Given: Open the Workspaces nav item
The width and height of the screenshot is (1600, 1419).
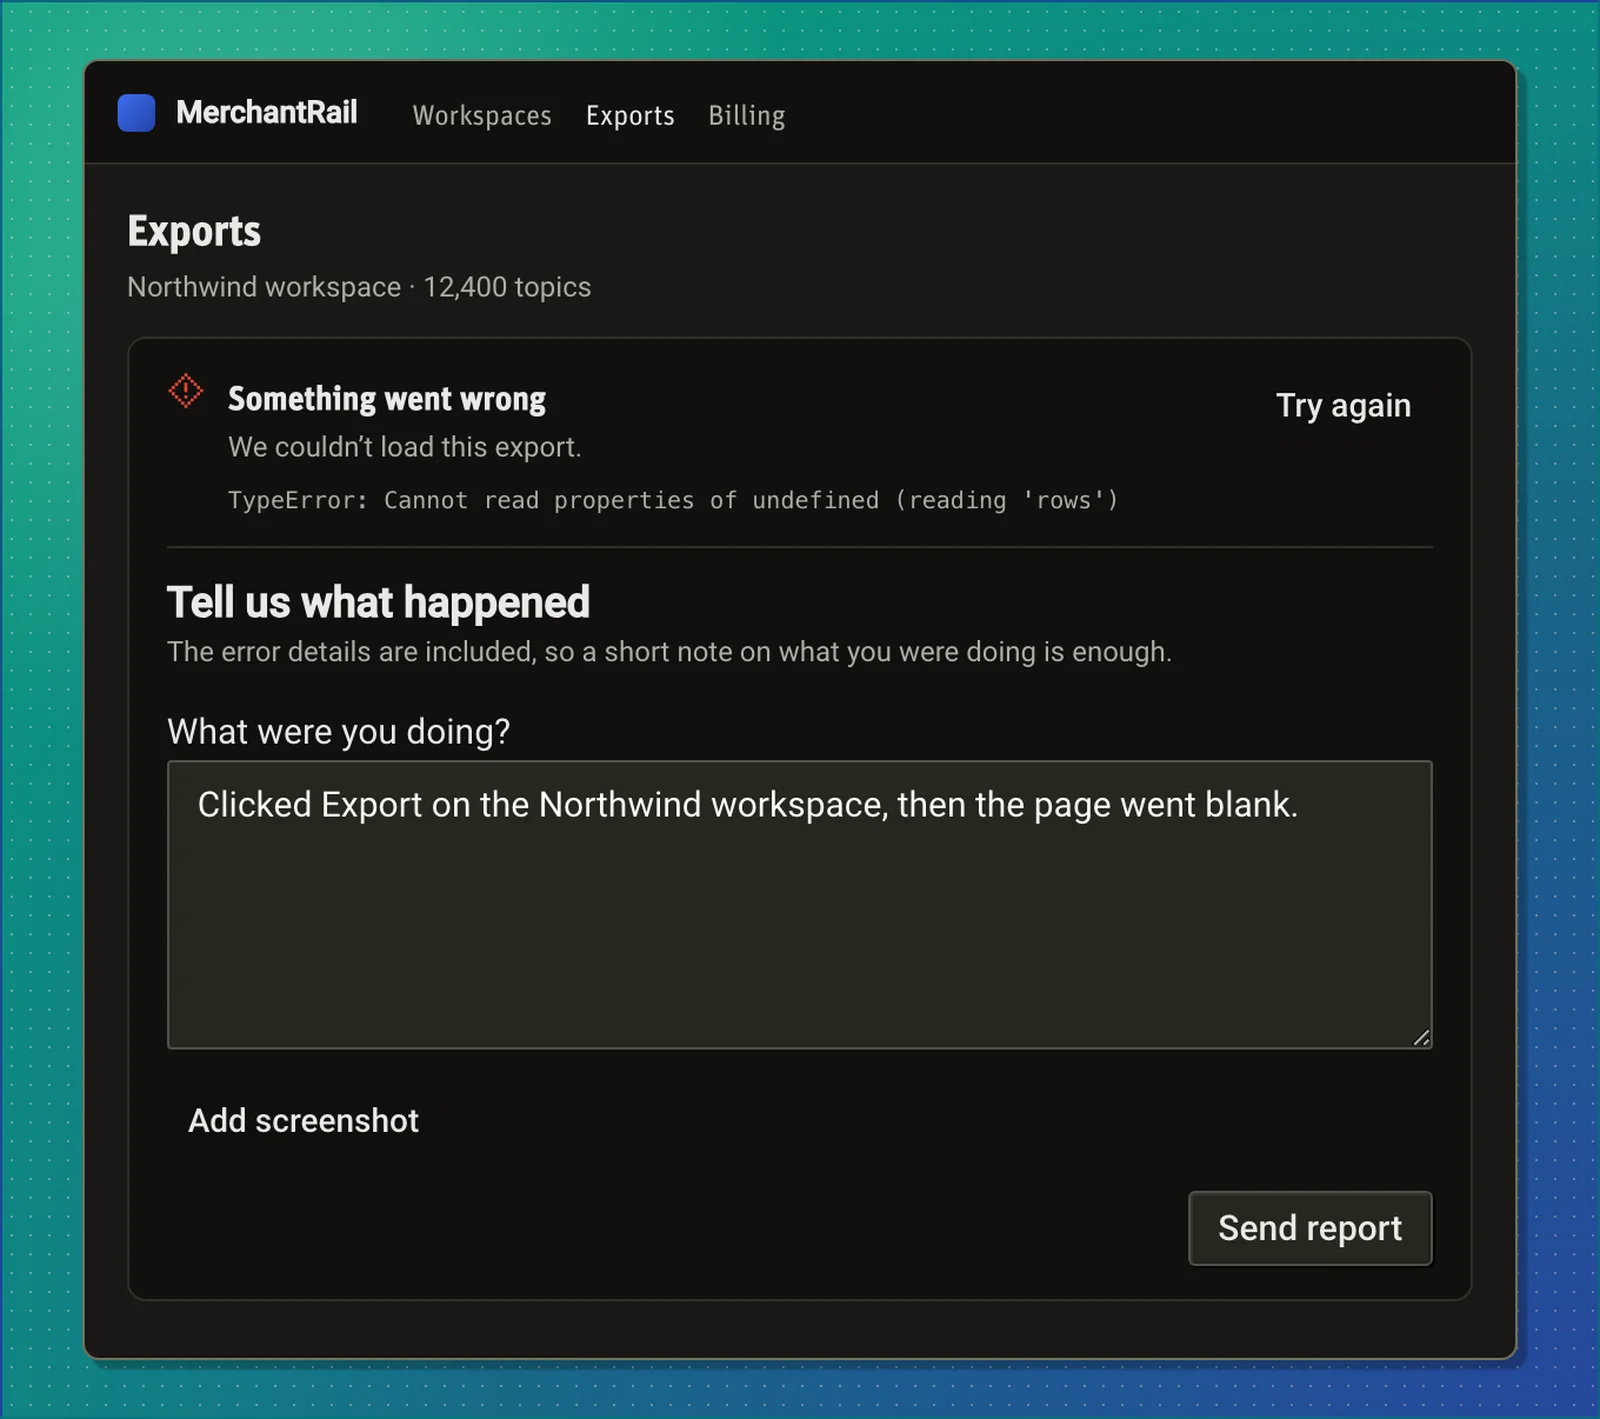Looking at the screenshot, I should [482, 115].
